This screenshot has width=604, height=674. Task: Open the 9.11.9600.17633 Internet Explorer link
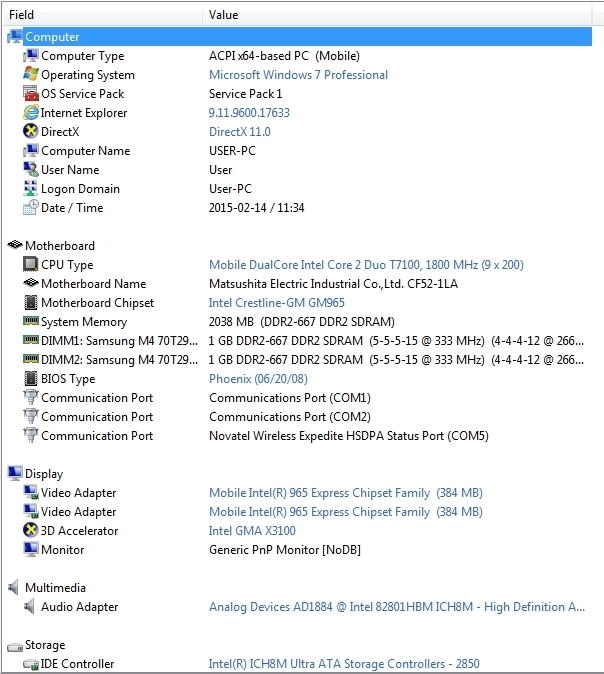(x=249, y=113)
